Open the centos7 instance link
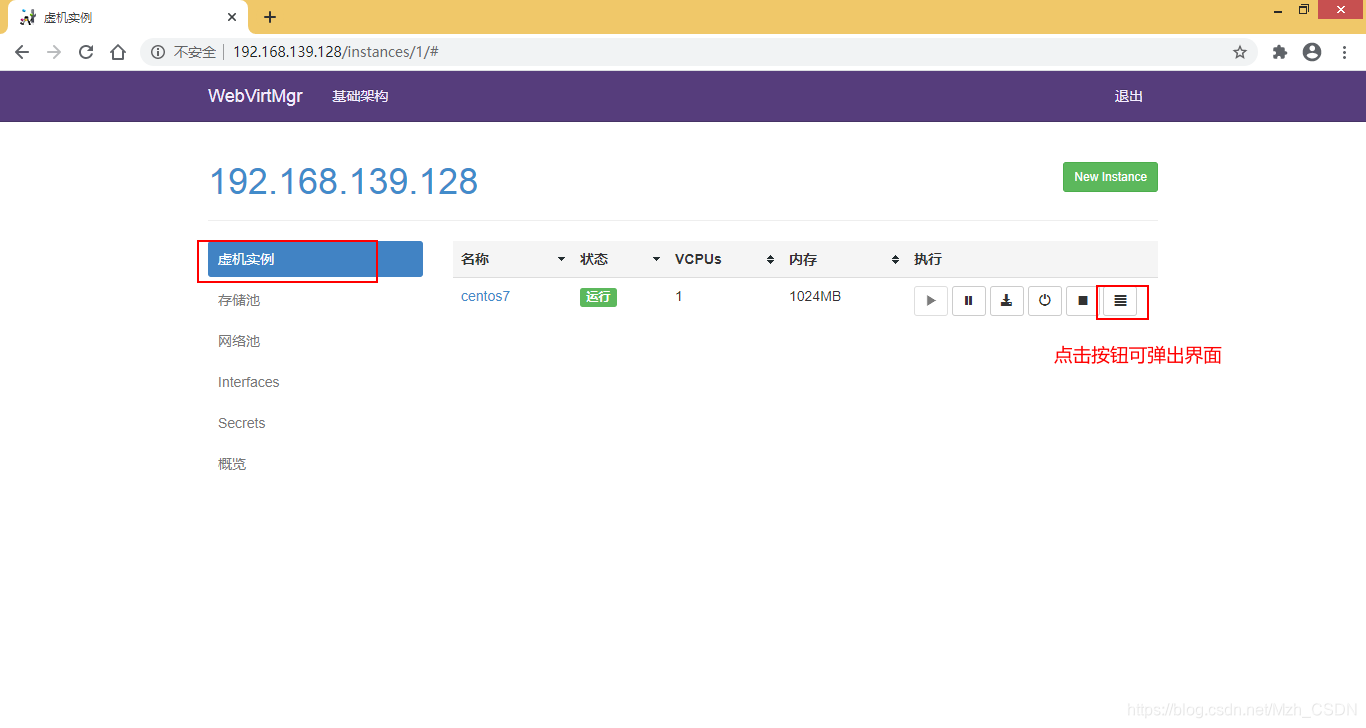Viewport: 1366px width, 728px height. click(485, 296)
